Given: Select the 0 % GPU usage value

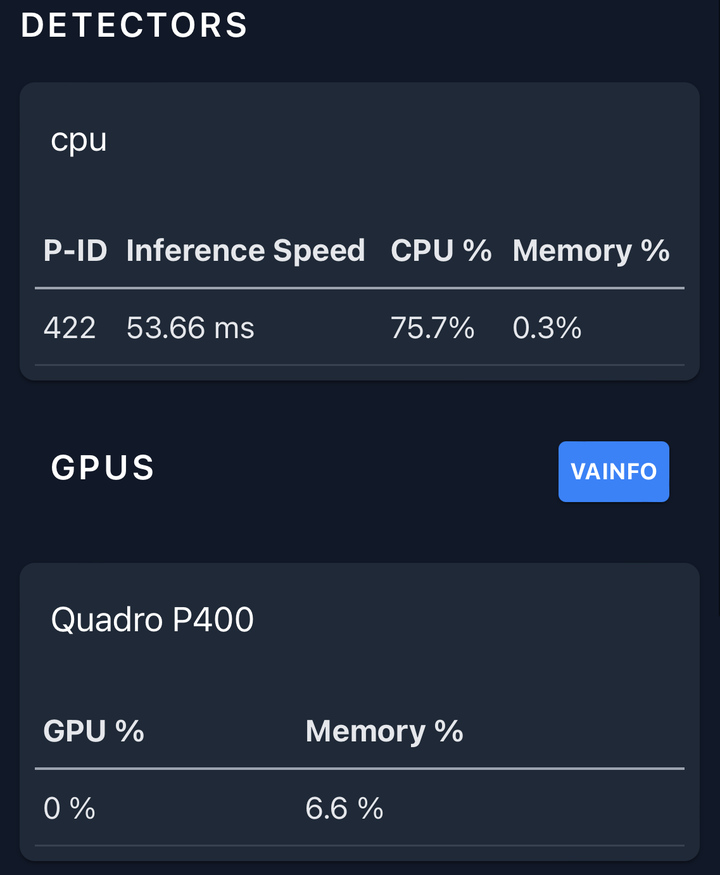Looking at the screenshot, I should 69,808.
